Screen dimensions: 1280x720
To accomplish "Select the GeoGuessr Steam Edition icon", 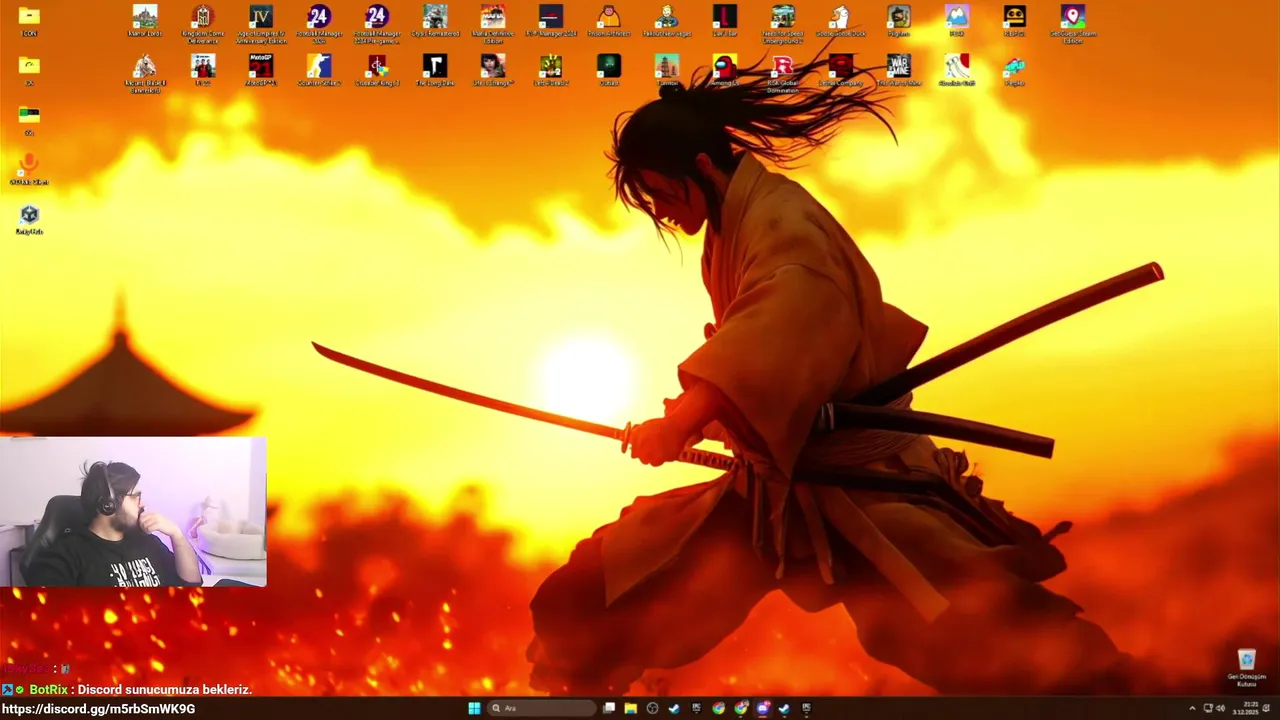I will (x=1073, y=24).
